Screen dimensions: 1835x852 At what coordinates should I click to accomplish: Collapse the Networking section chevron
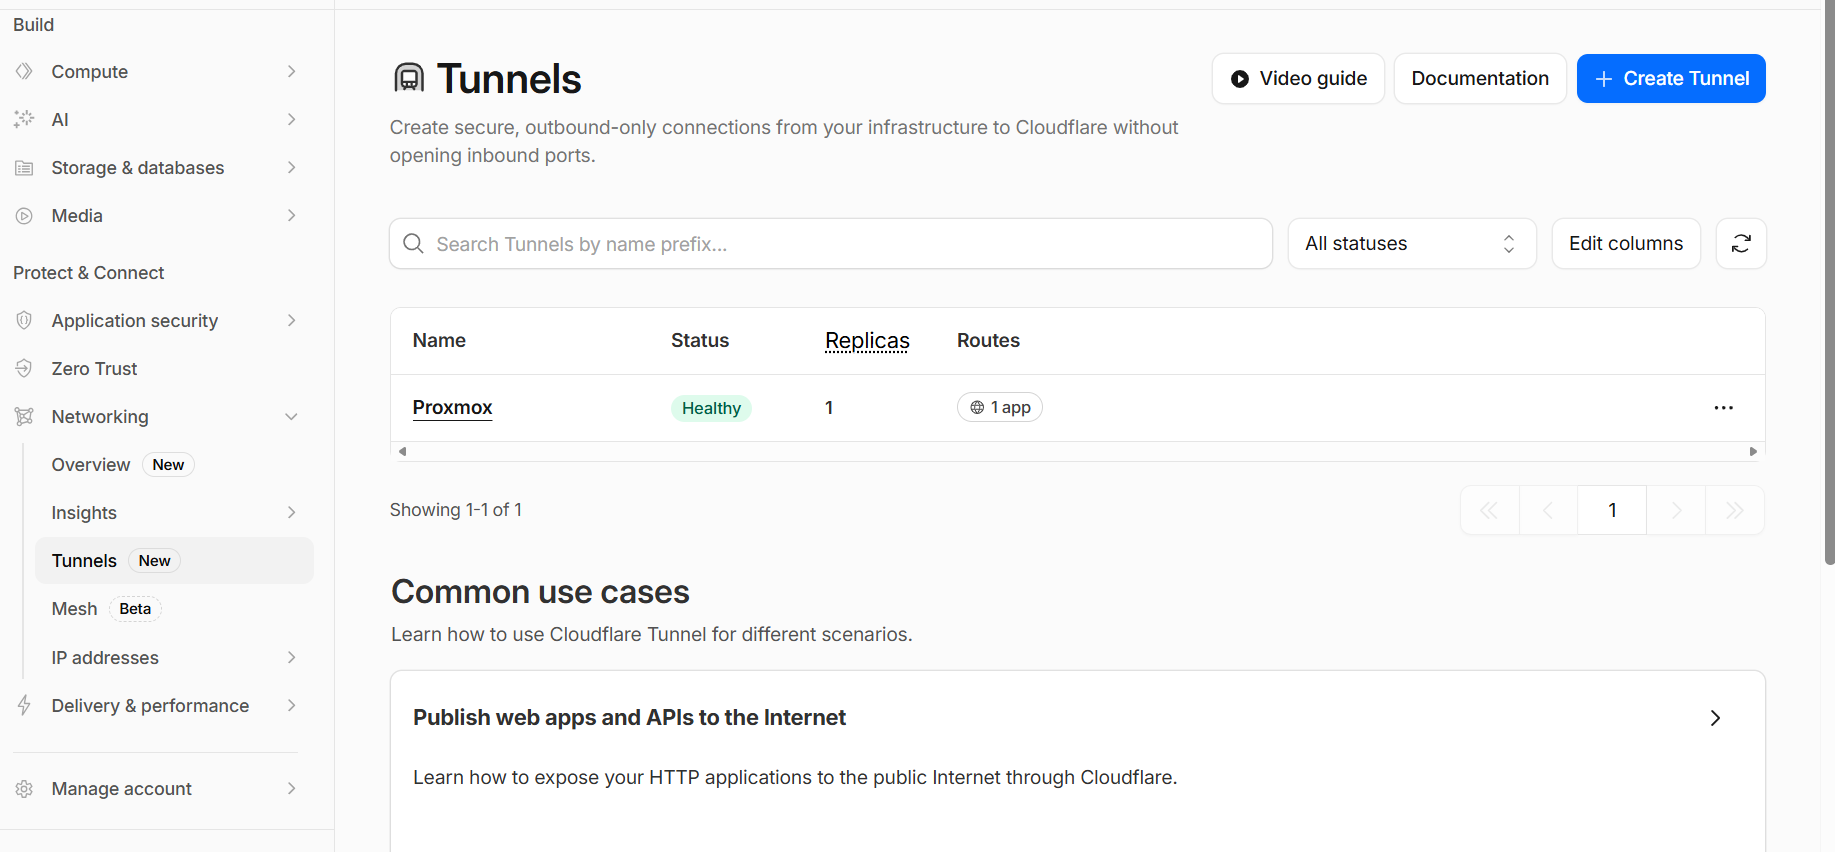pyautogui.click(x=291, y=417)
